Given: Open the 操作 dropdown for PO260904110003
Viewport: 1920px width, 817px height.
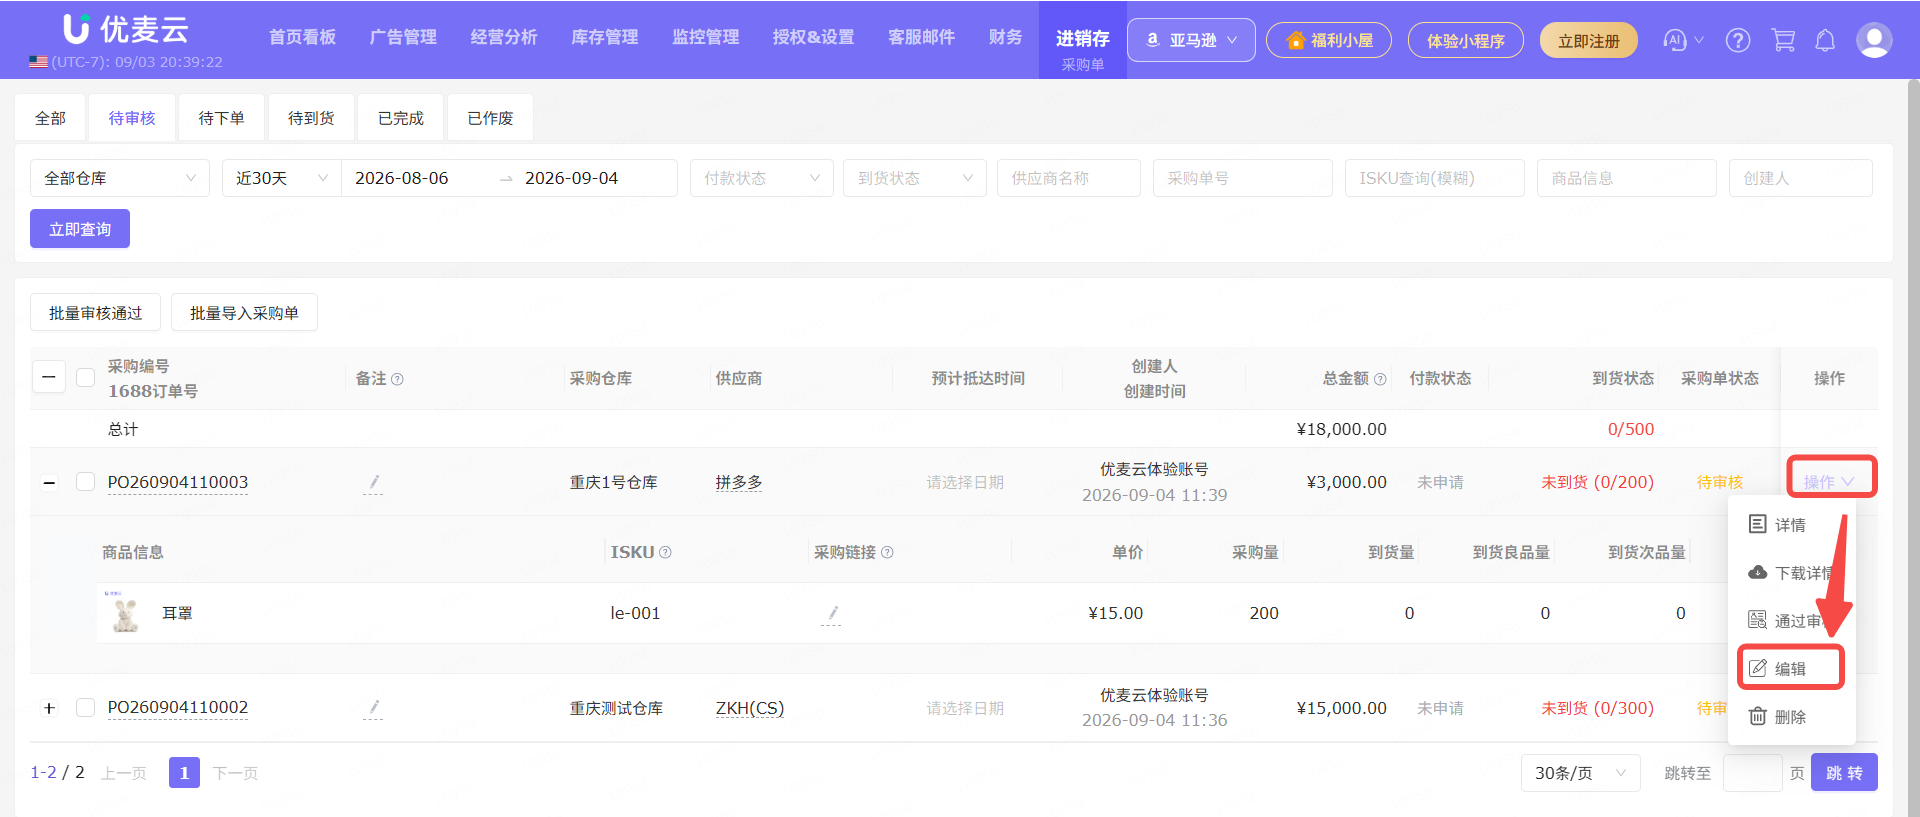Looking at the screenshot, I should (x=1830, y=481).
